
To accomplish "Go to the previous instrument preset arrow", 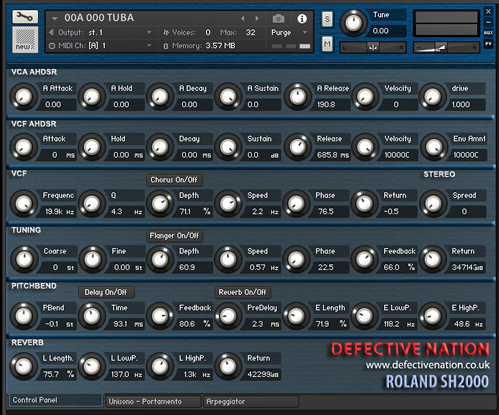I will click(243, 18).
